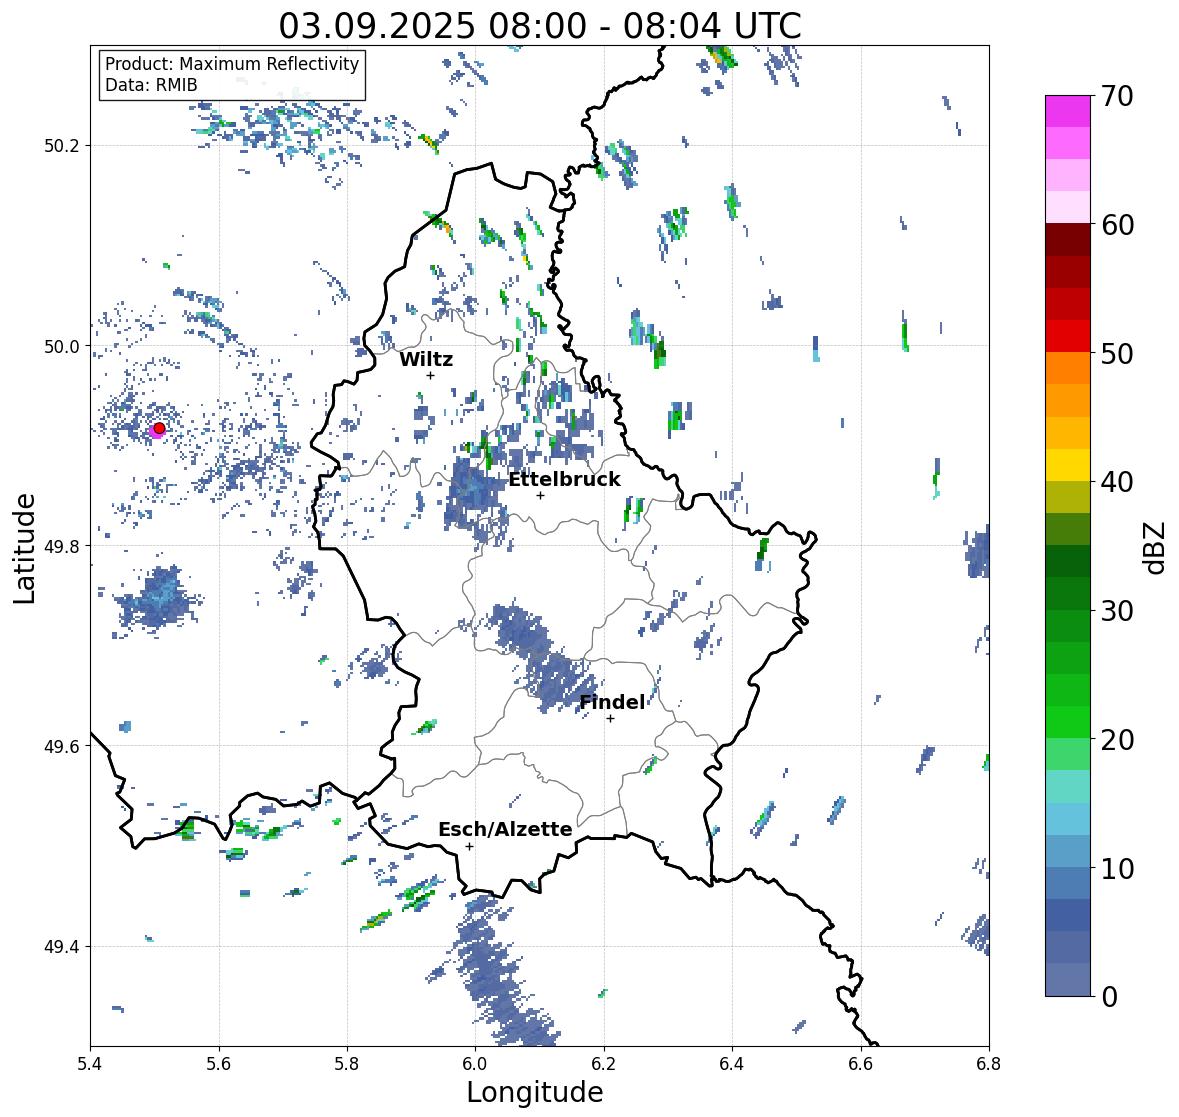Click the 0 tick on the colorbar
Screen dimensions: 1179x1117
coord(1109,997)
